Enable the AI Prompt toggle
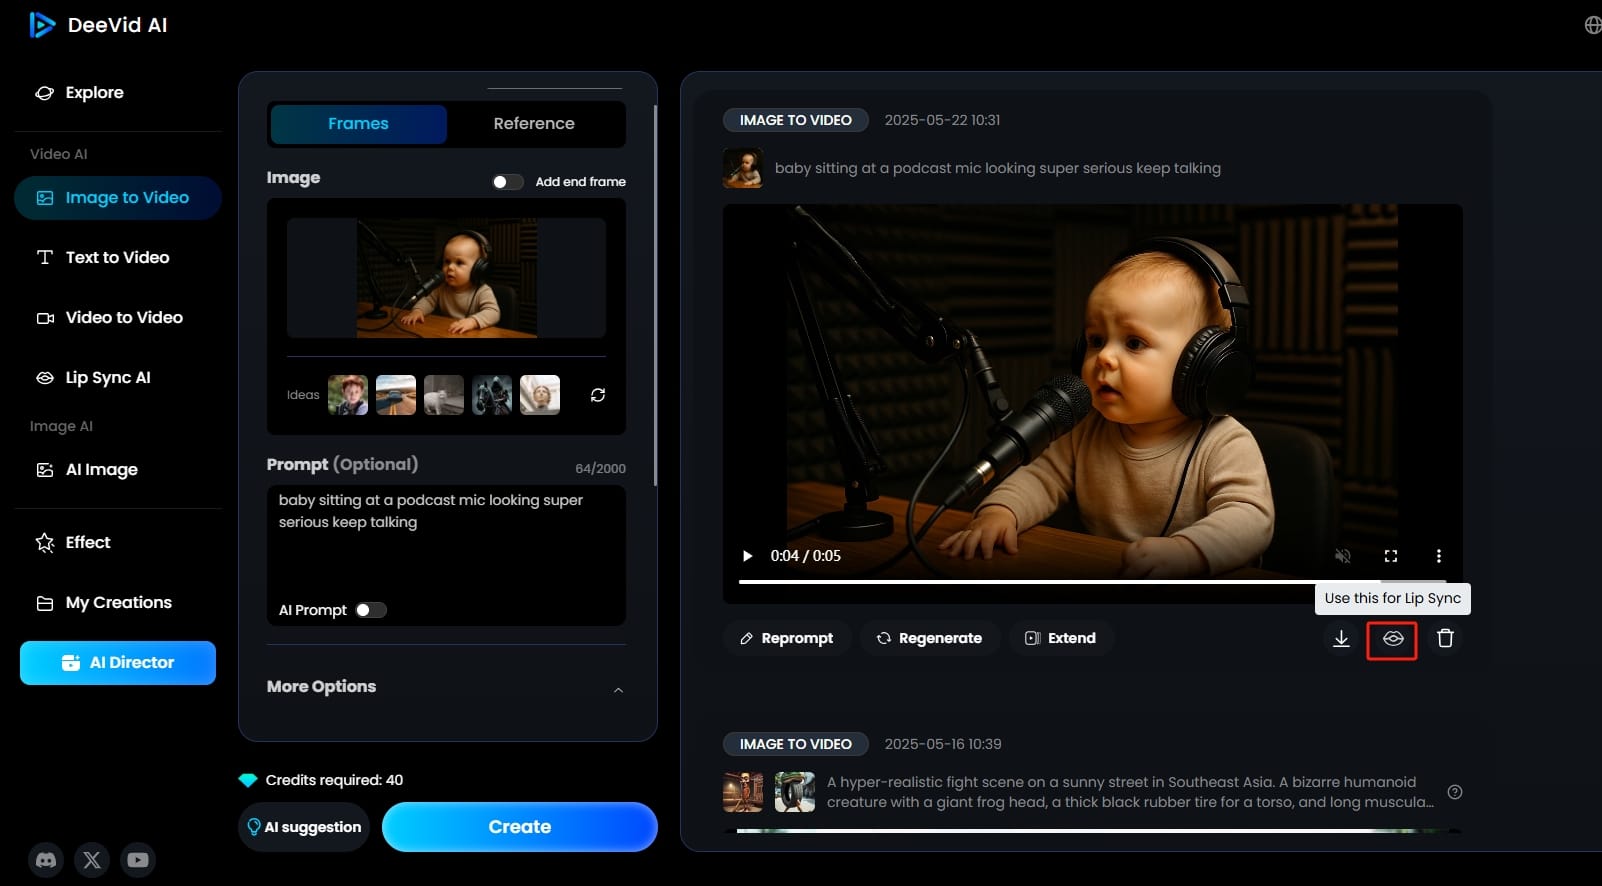The height and width of the screenshot is (886, 1602). [371, 610]
